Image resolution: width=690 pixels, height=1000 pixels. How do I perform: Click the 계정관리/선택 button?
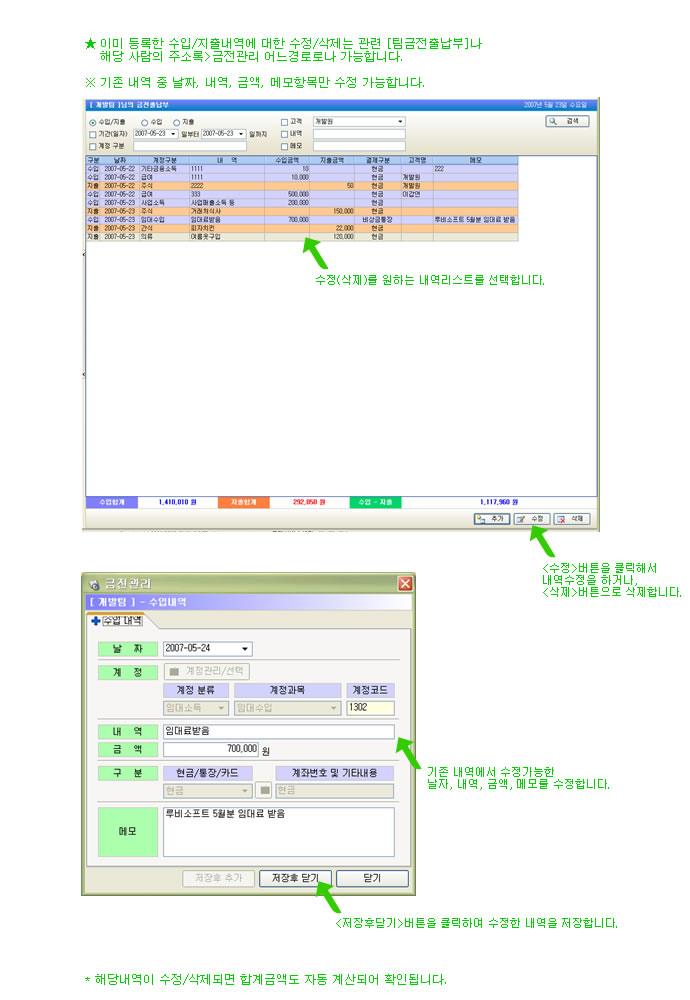[x=207, y=672]
